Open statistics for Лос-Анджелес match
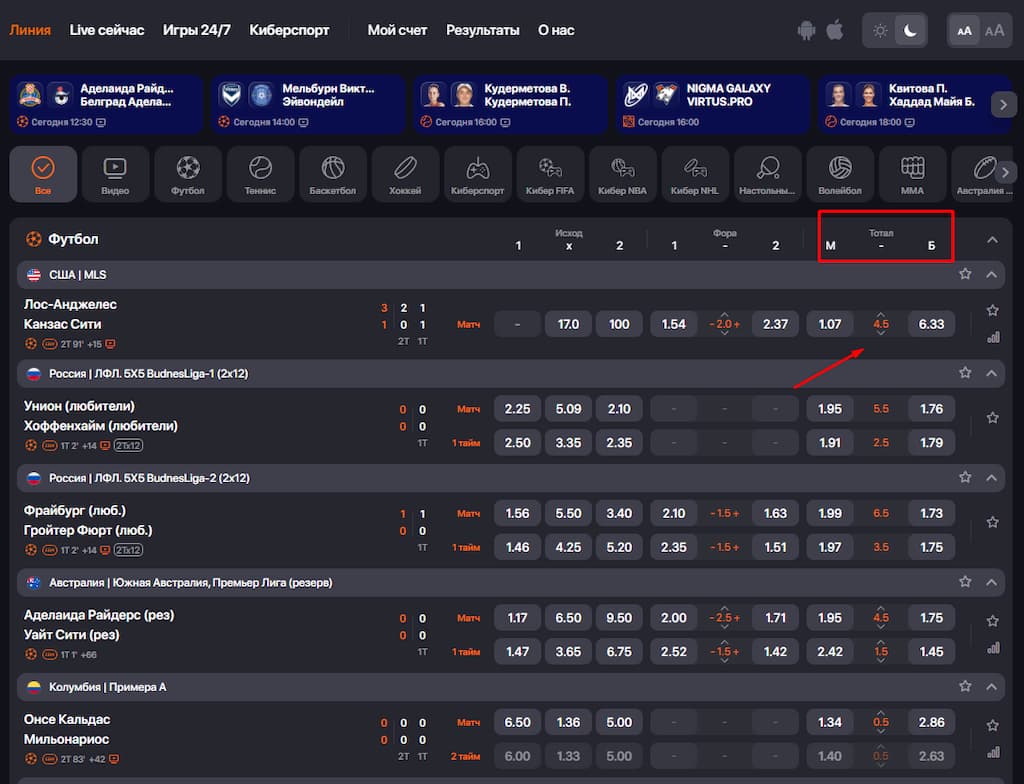Image resolution: width=1024 pixels, height=784 pixels. (x=993, y=338)
